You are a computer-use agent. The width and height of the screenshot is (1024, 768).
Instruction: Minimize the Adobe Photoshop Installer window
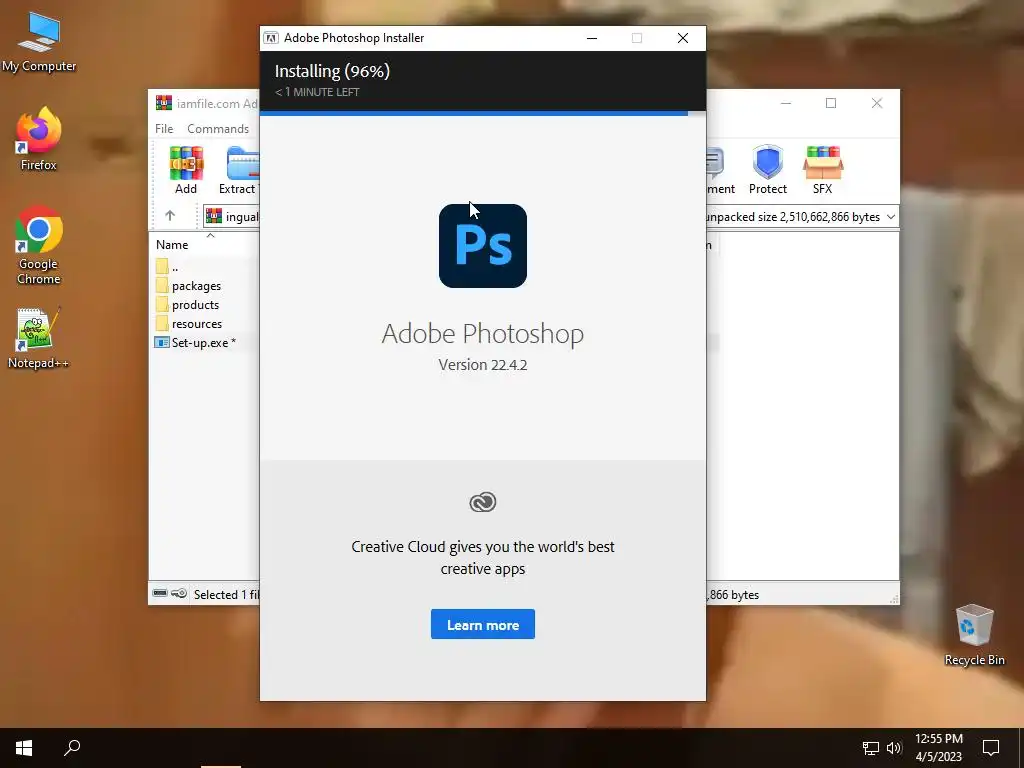coord(592,39)
